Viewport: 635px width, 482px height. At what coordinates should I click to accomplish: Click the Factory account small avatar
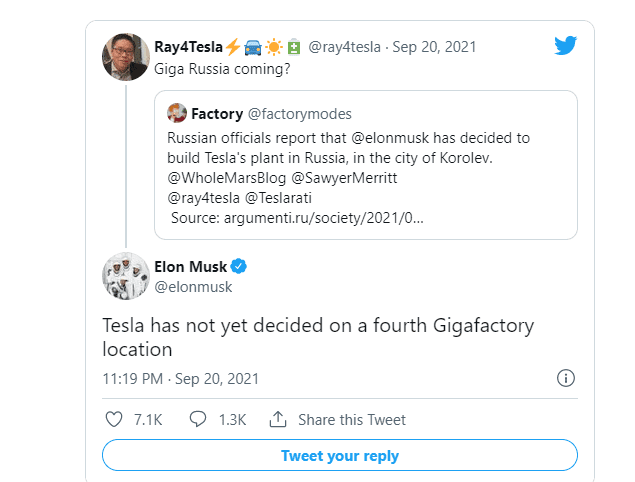[x=176, y=113]
